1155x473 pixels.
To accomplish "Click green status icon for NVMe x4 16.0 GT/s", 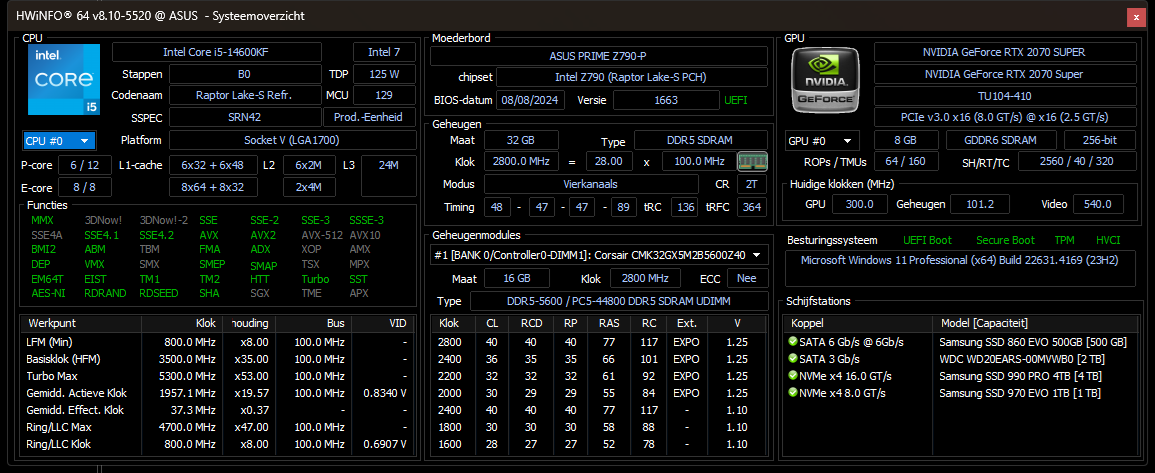I will tap(793, 376).
